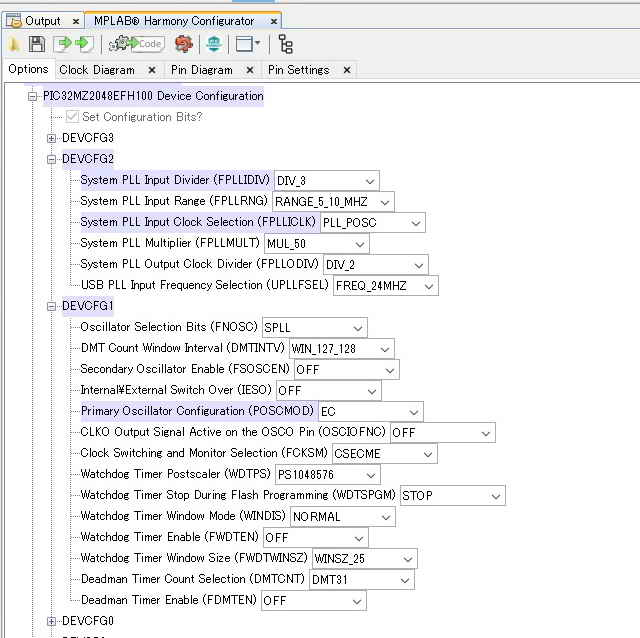Click the save configuration floppy disk icon
Viewport: 640px width, 638px height.
[x=37, y=44]
